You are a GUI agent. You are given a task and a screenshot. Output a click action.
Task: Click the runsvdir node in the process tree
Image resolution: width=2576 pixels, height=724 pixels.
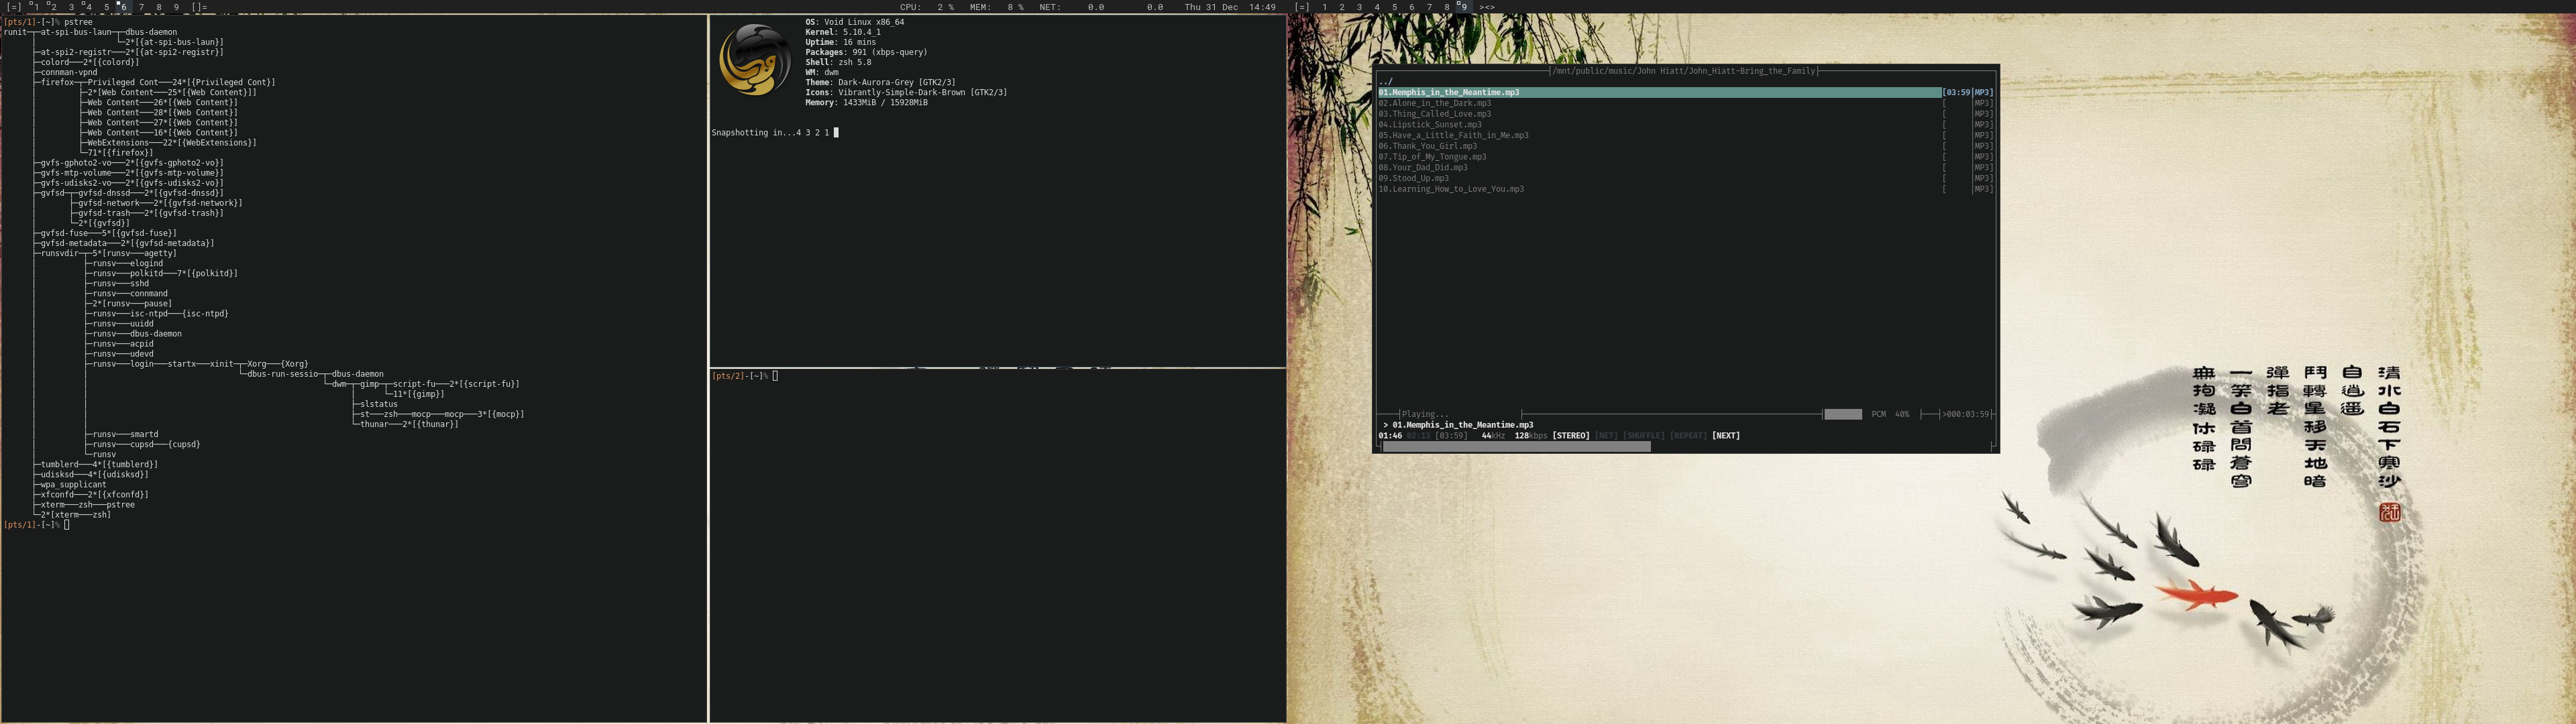(x=59, y=253)
